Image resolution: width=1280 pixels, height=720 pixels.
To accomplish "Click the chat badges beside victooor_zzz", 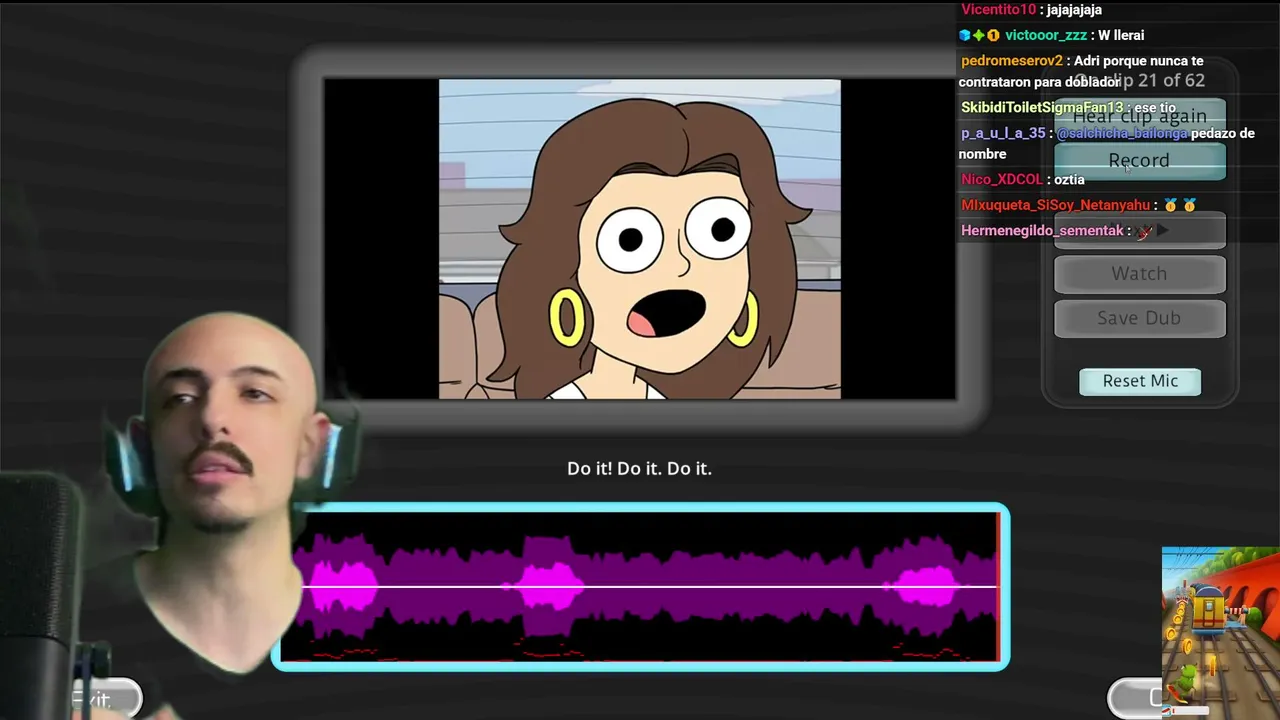I will [x=979, y=35].
